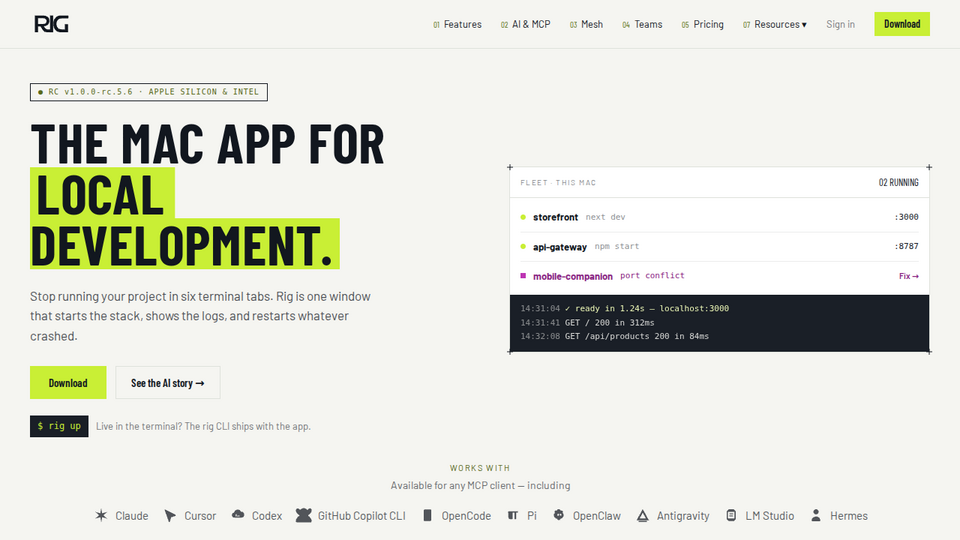Click 'GET /api/products 200' log line

coord(614,336)
